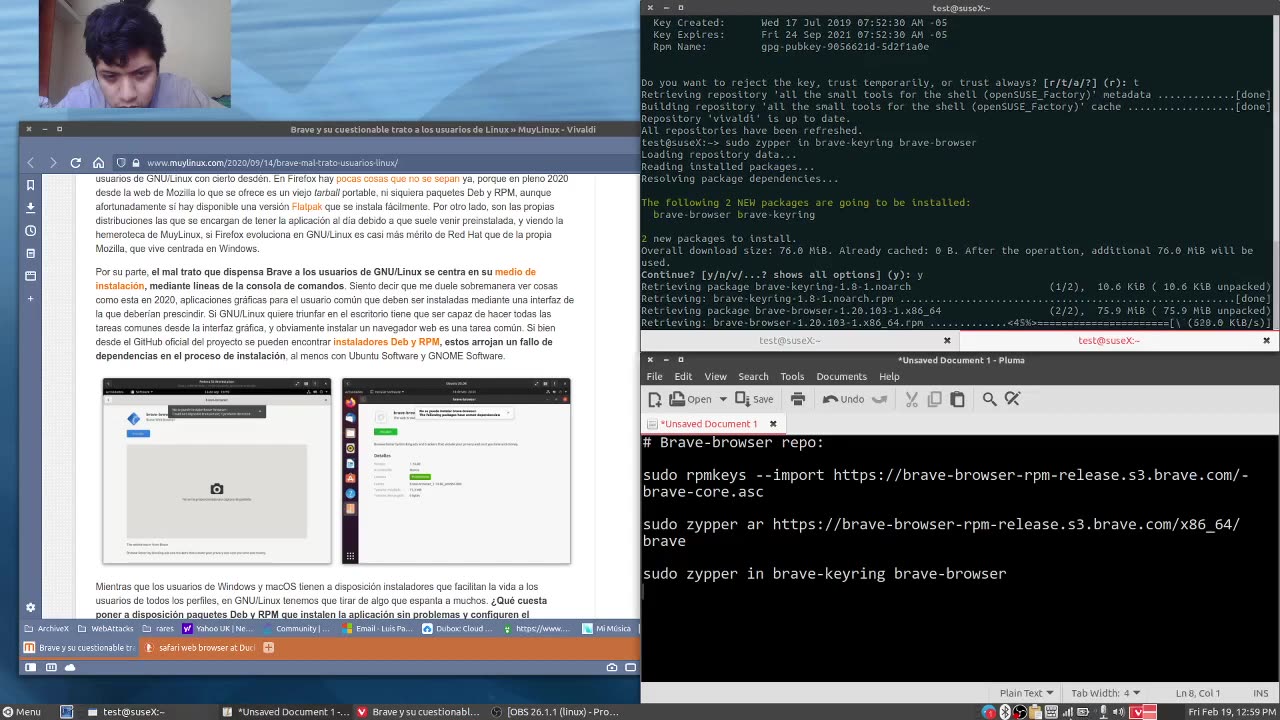
Task: Open Pluma Edit menu
Action: [683, 376]
